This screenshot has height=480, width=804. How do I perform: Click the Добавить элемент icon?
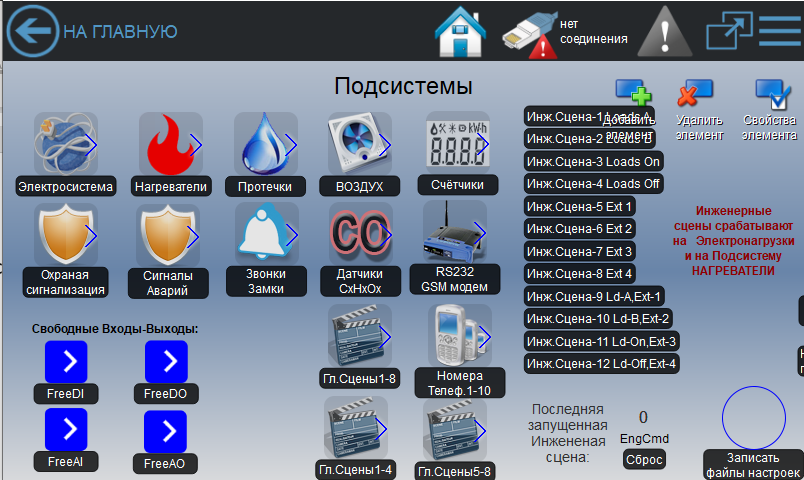(x=632, y=97)
